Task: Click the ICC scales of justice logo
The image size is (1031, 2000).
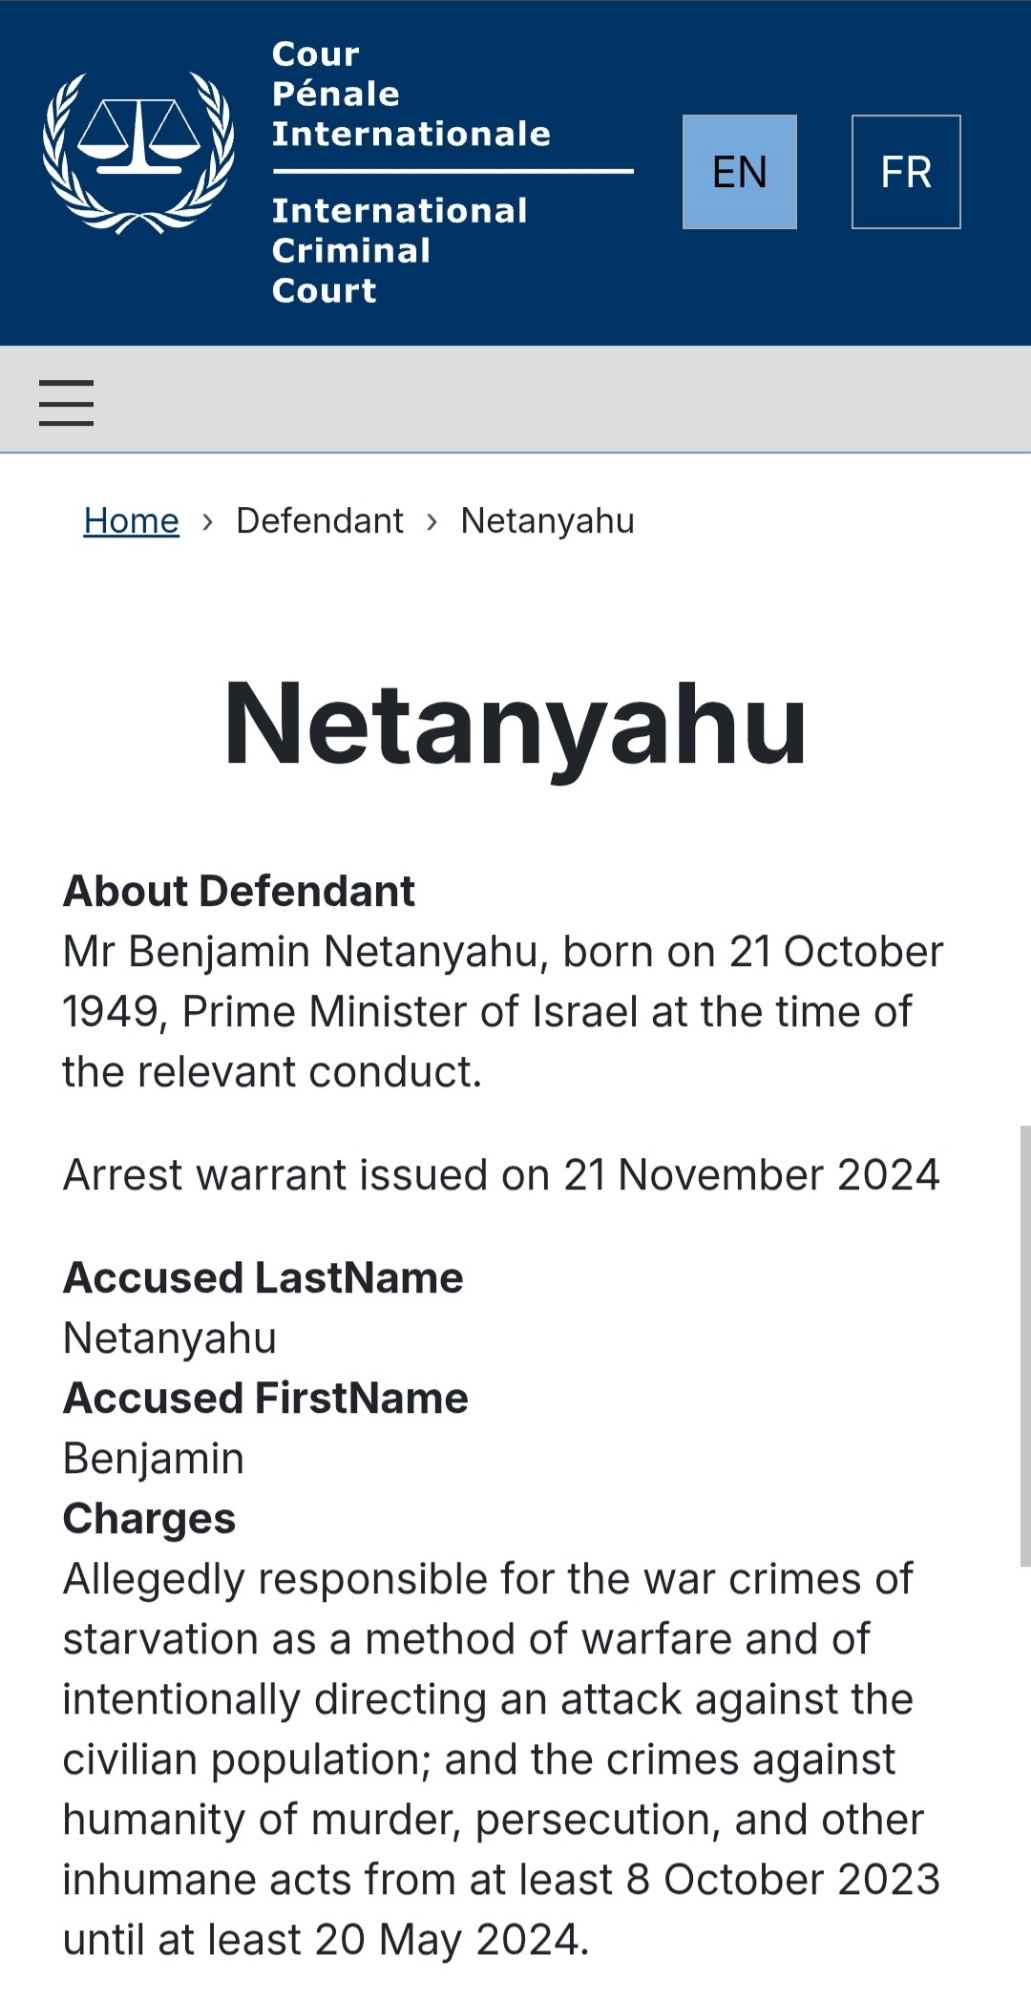Action: (138, 152)
